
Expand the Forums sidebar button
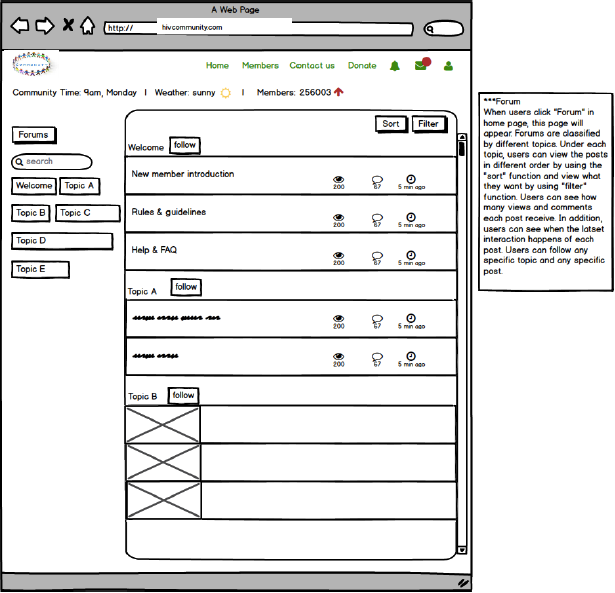click(34, 135)
